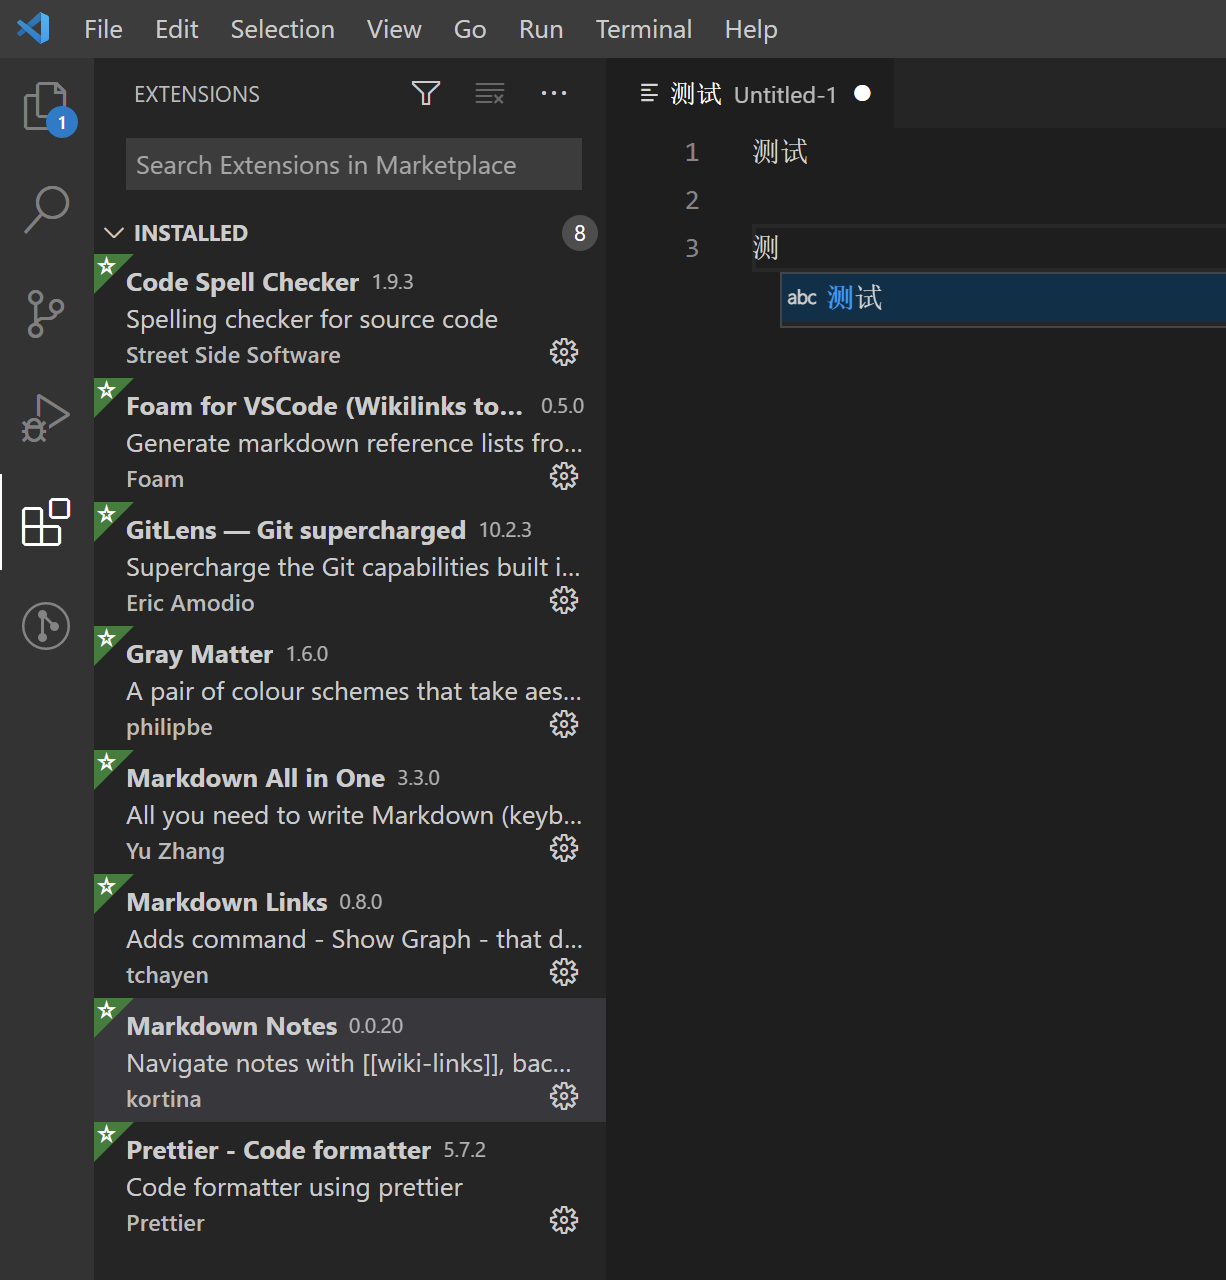This screenshot has height=1280, width=1226.
Task: Focus the Search Extensions in Marketplace field
Action: click(354, 164)
